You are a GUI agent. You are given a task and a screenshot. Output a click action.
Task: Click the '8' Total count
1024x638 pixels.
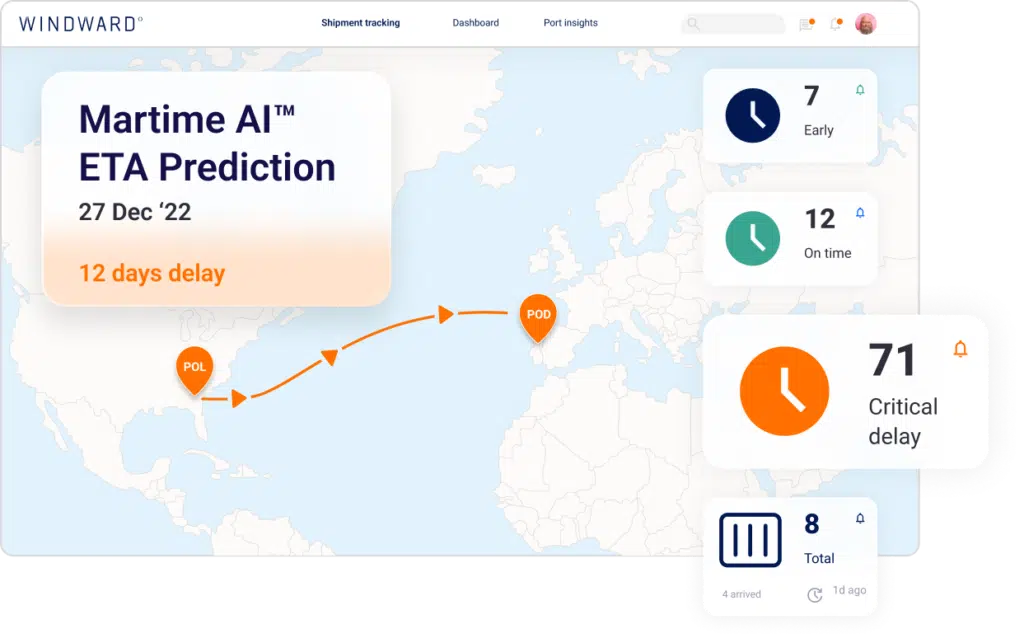click(812, 524)
